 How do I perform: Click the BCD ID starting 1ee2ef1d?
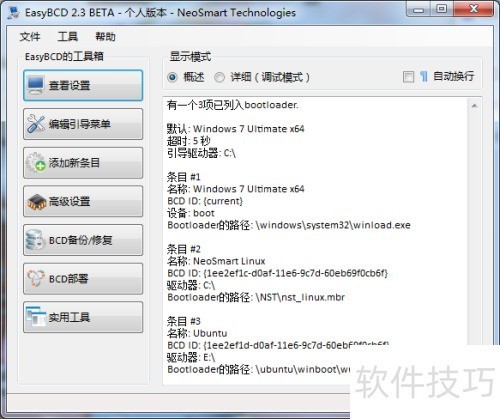click(278, 345)
